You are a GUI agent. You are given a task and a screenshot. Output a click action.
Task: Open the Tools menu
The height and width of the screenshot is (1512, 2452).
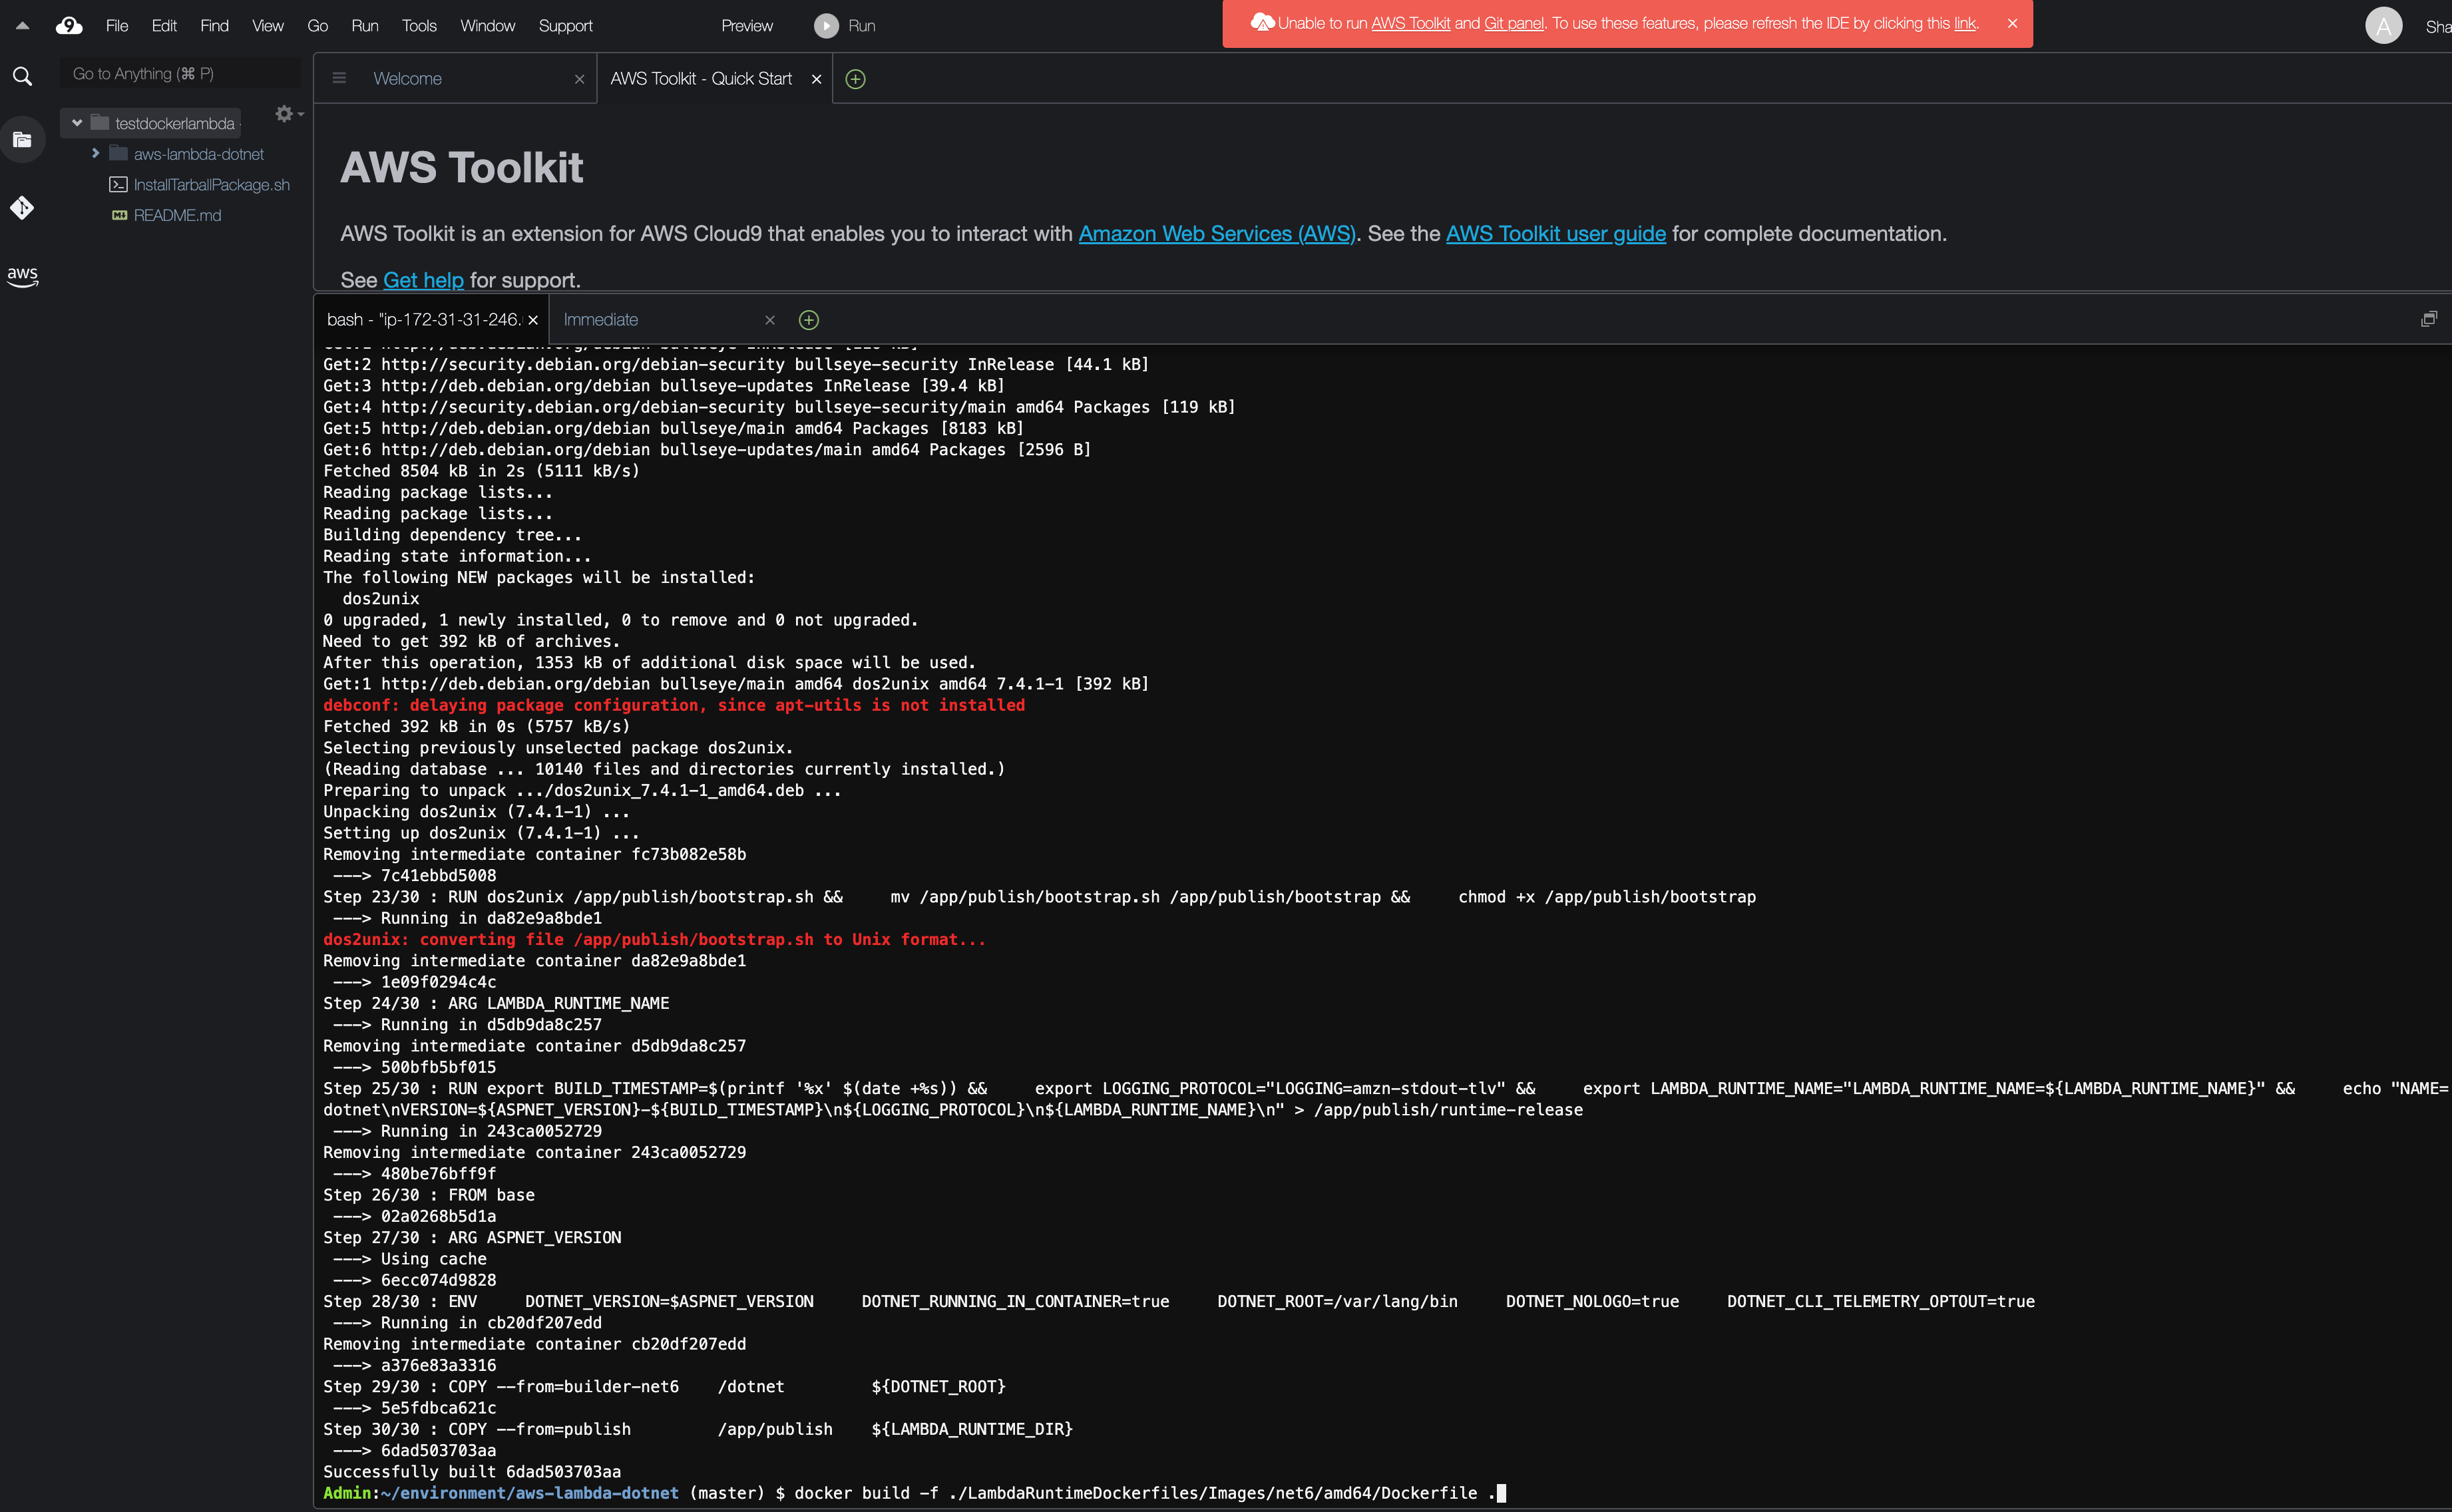[x=418, y=26]
